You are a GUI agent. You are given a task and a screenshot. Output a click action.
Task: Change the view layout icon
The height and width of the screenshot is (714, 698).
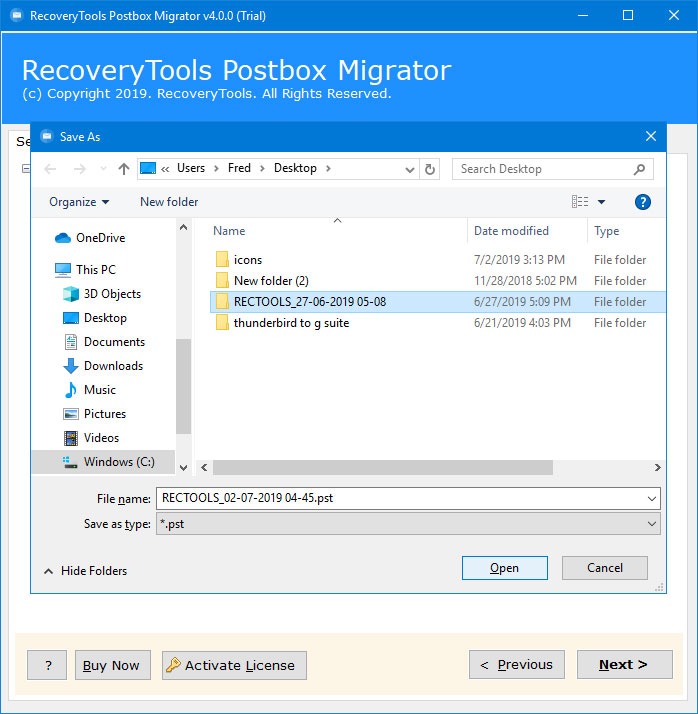coord(580,202)
